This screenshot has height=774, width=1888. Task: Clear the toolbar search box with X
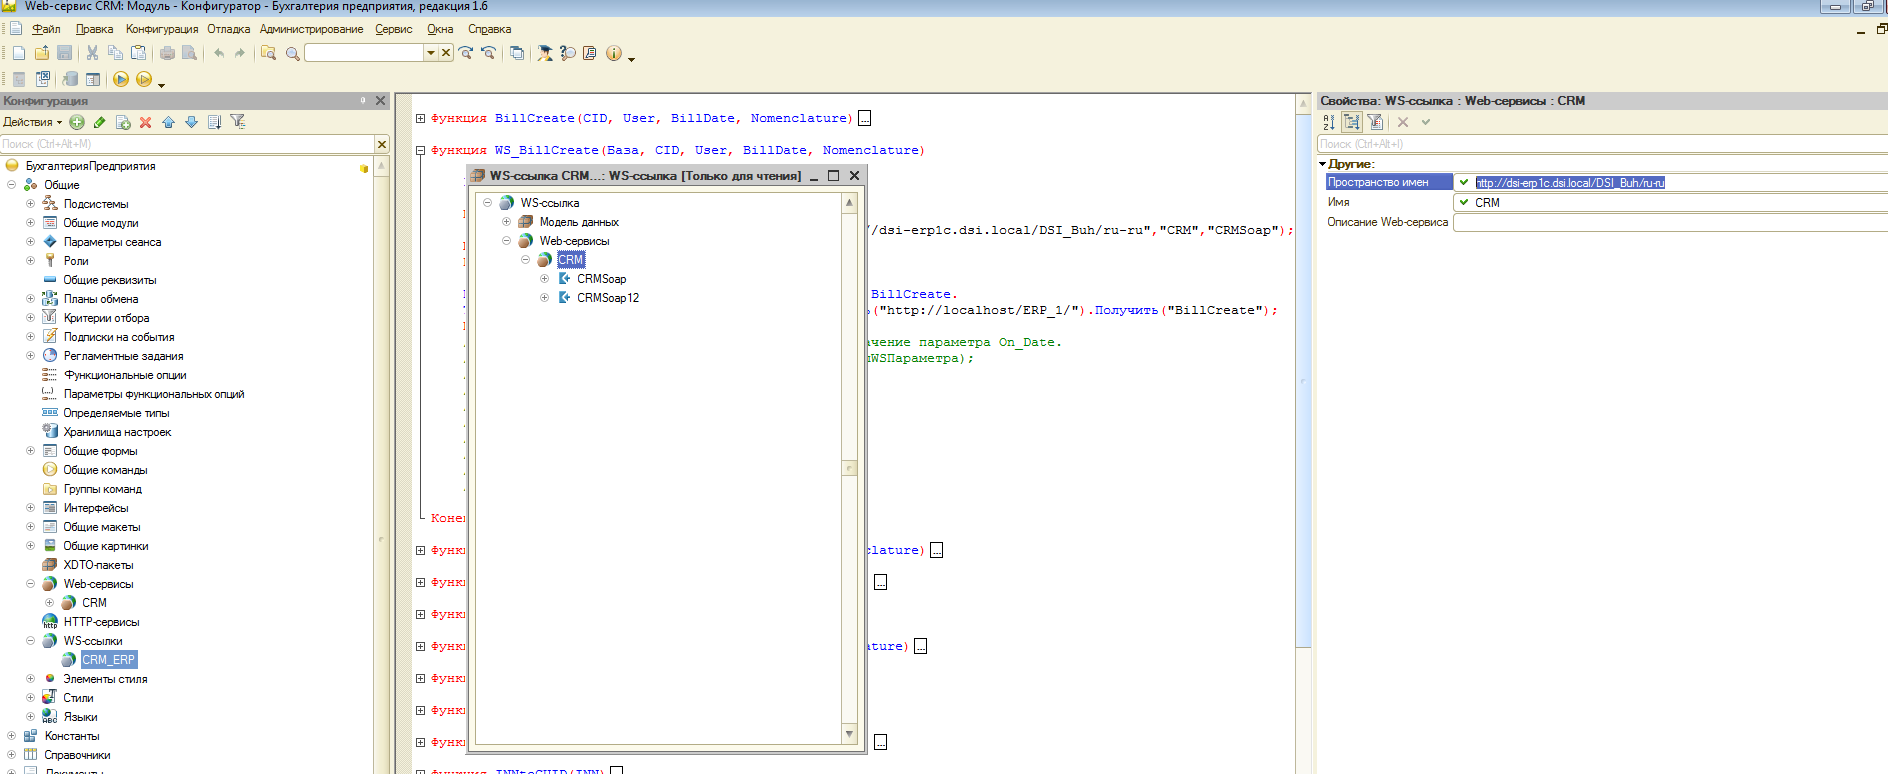[446, 53]
